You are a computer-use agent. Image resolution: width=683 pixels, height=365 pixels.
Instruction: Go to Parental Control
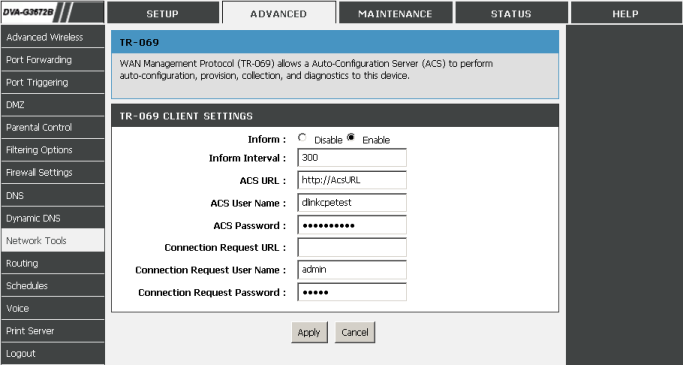click(x=53, y=128)
